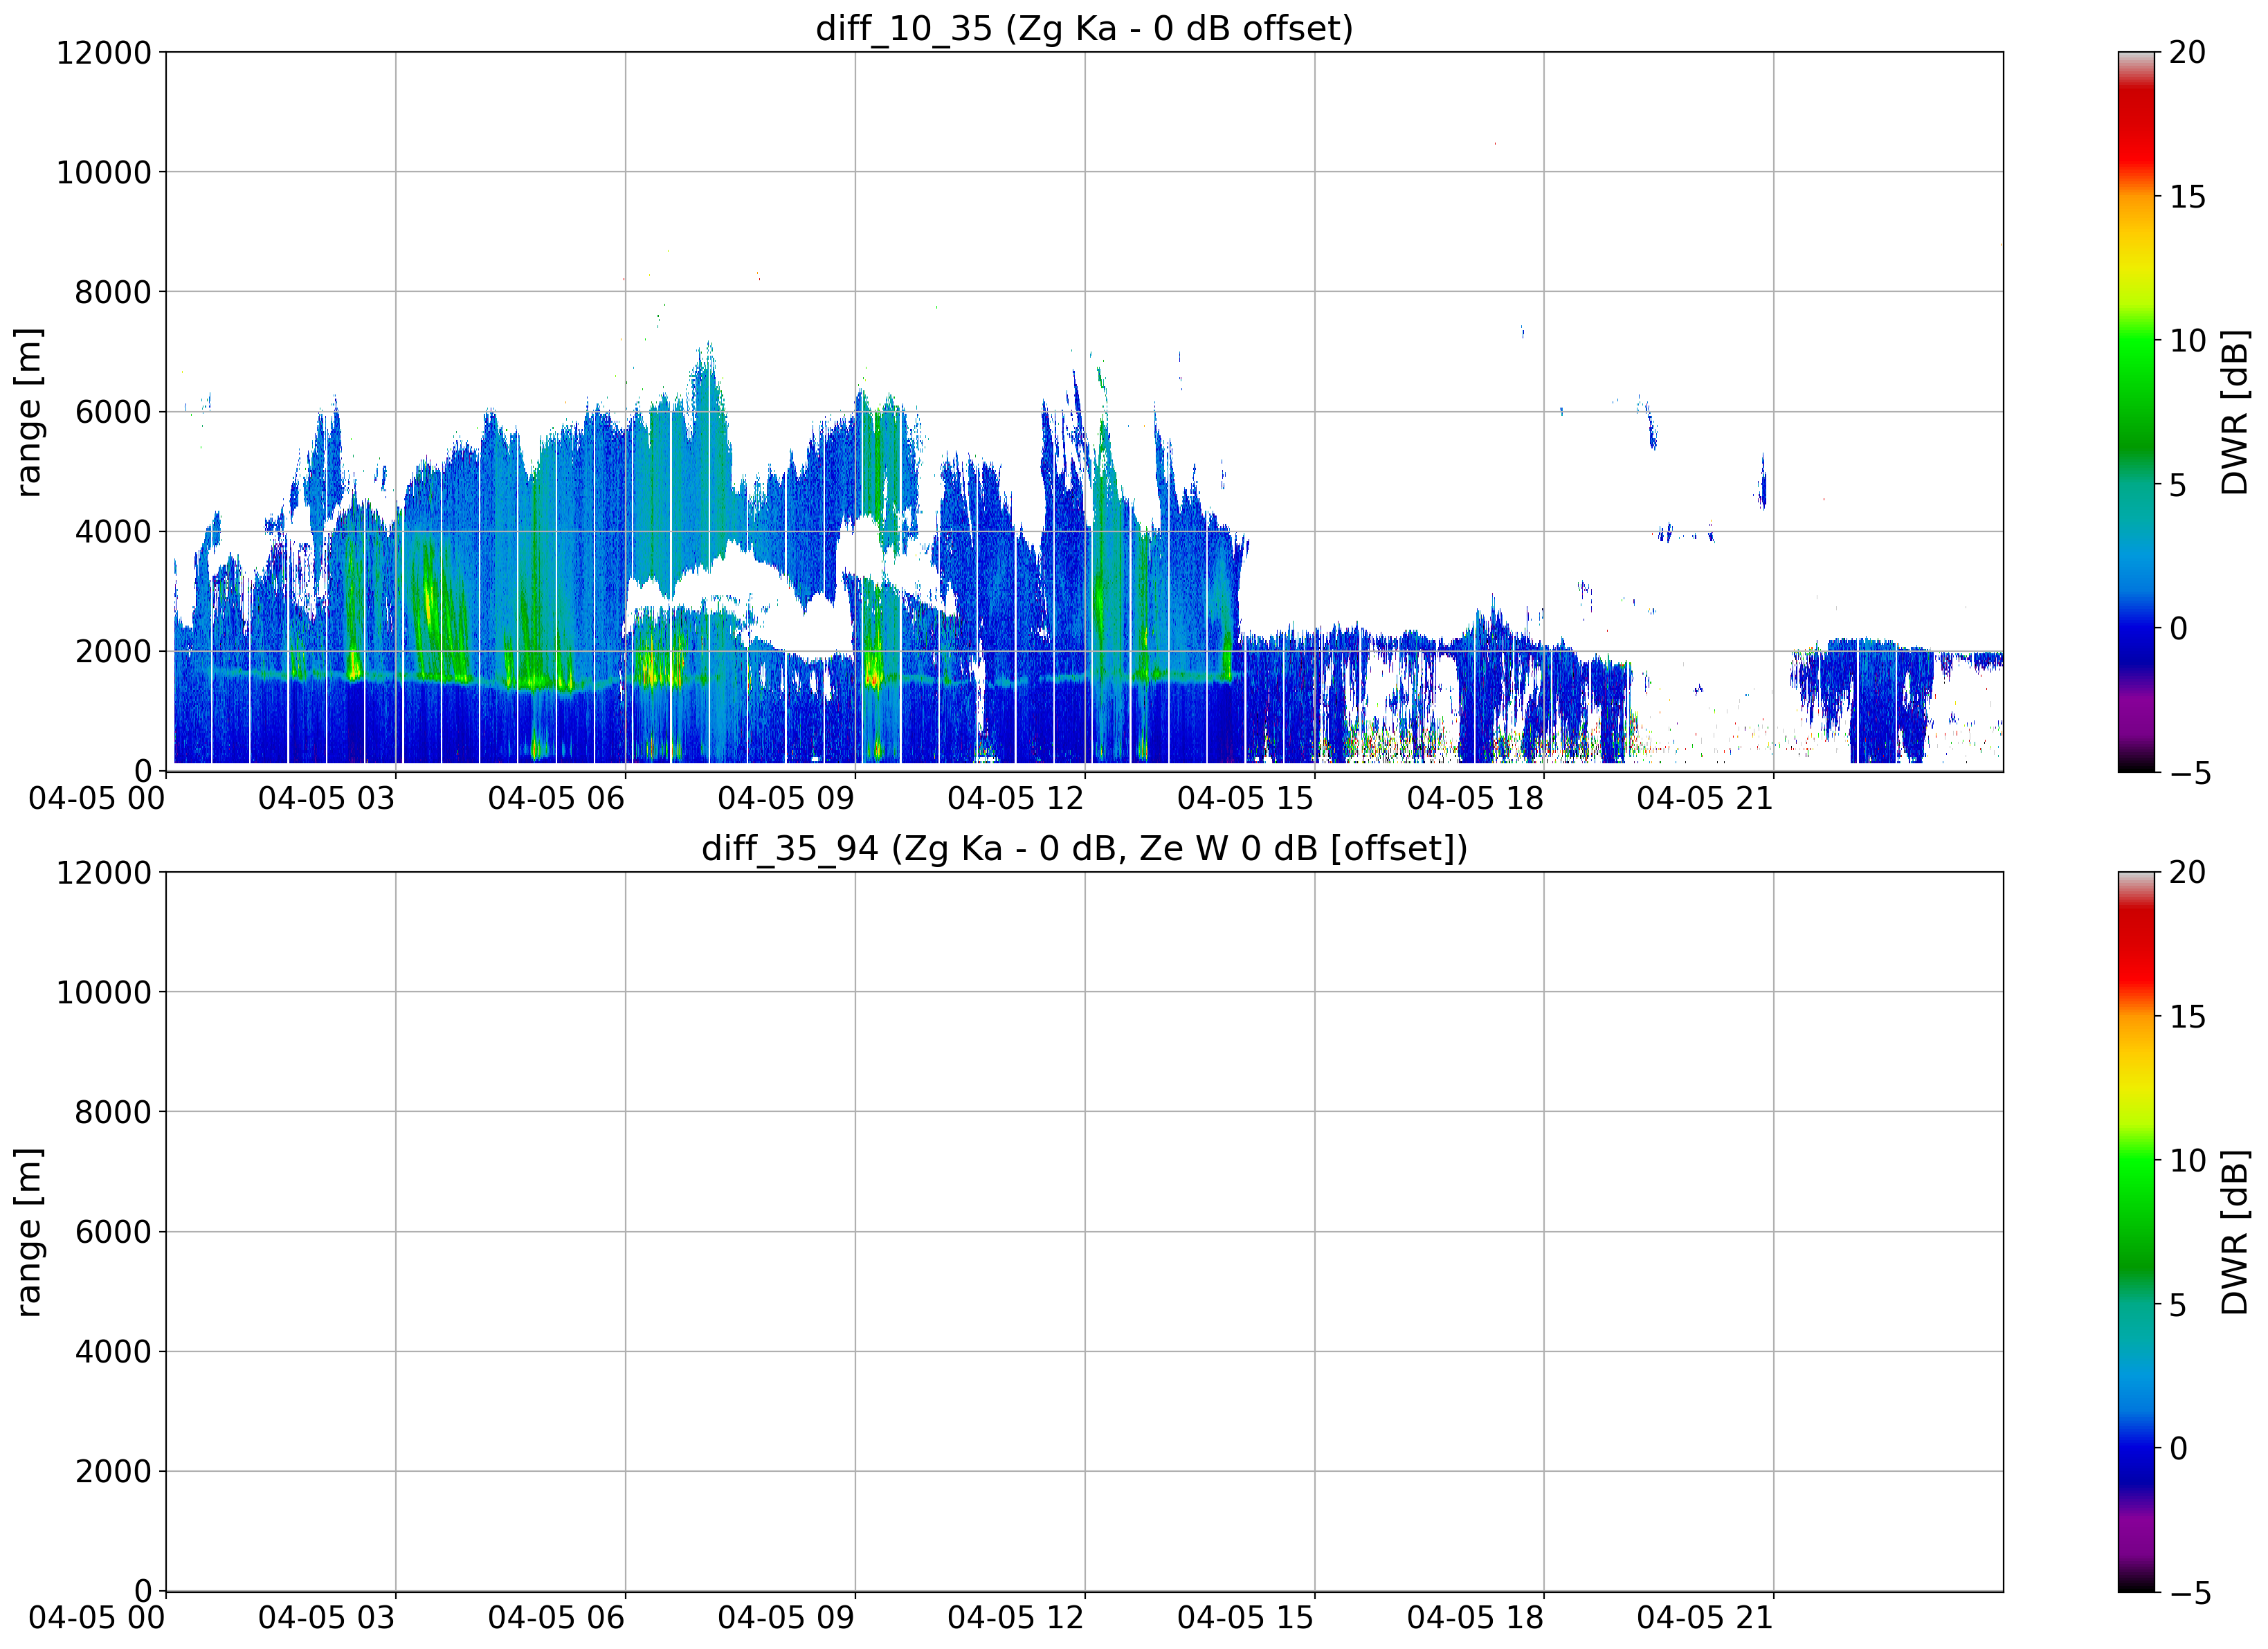The image size is (2268, 1649).
Task: Click the 4000 range tick on diff_35_94 plot
Action: coord(113,1352)
